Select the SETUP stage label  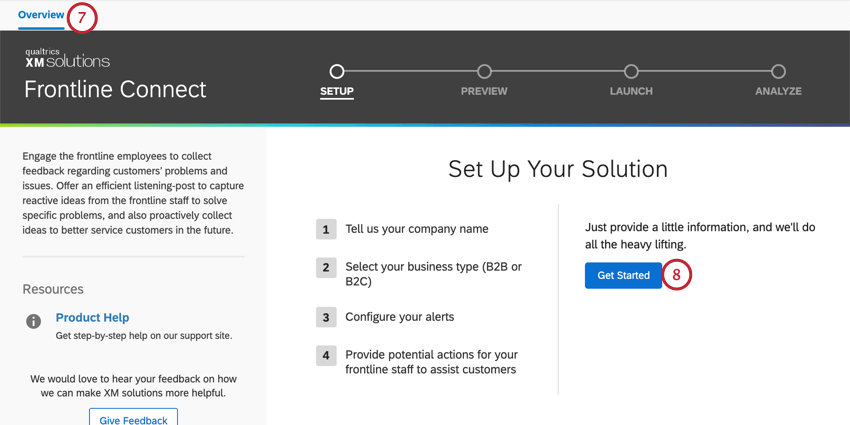point(337,91)
